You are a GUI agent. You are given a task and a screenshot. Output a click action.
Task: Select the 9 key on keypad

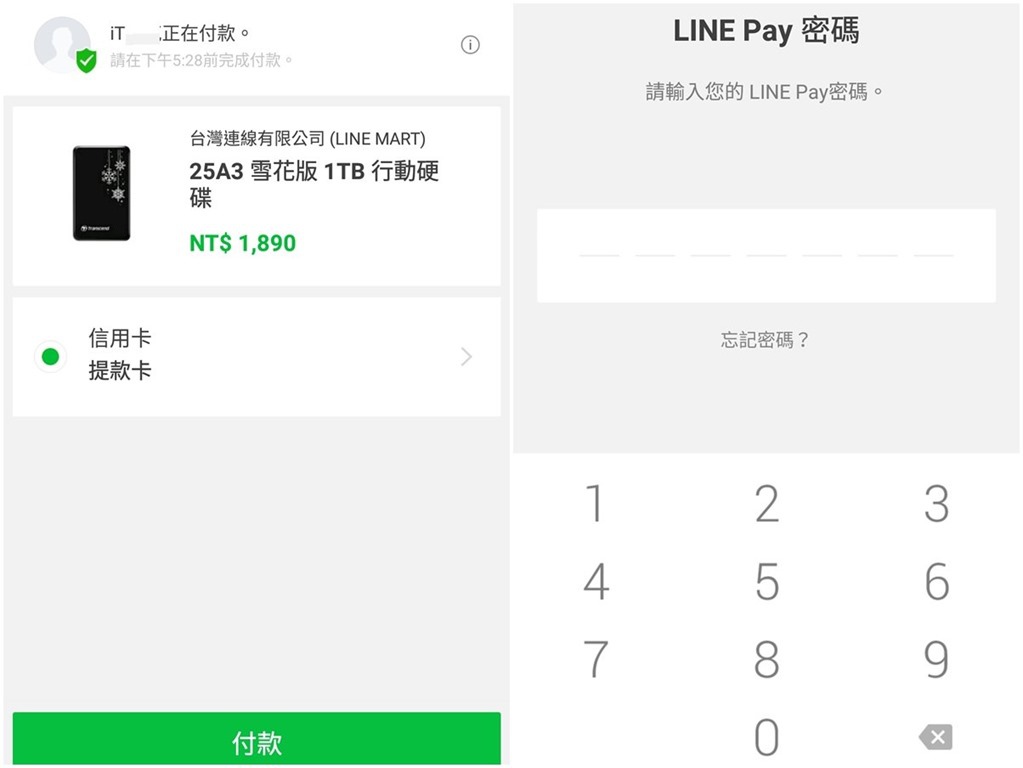936,660
